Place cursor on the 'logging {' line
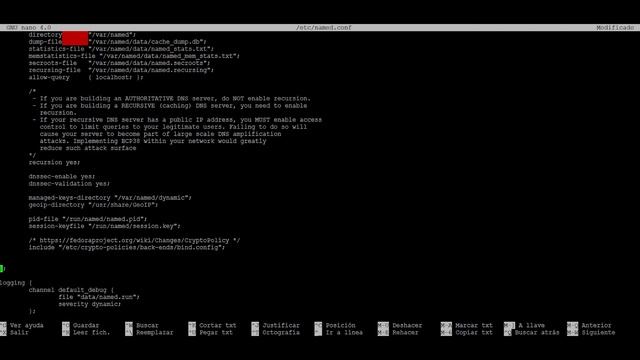The width and height of the screenshot is (640, 360). click(16, 283)
